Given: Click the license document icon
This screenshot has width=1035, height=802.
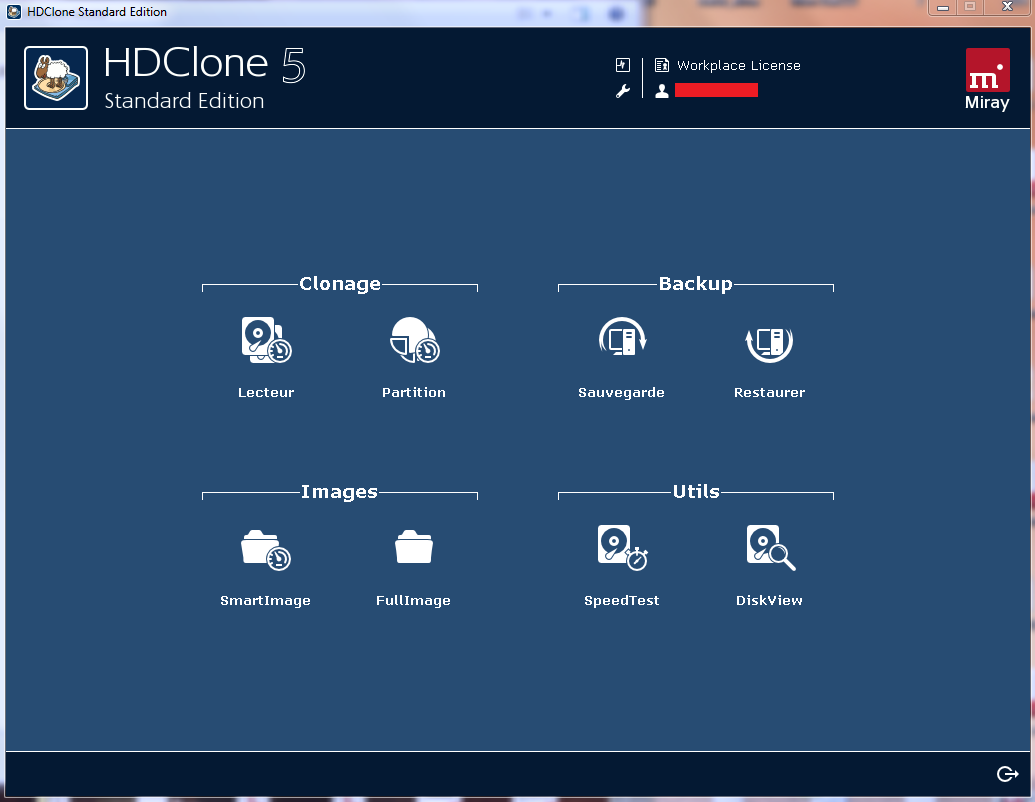Looking at the screenshot, I should 661,65.
